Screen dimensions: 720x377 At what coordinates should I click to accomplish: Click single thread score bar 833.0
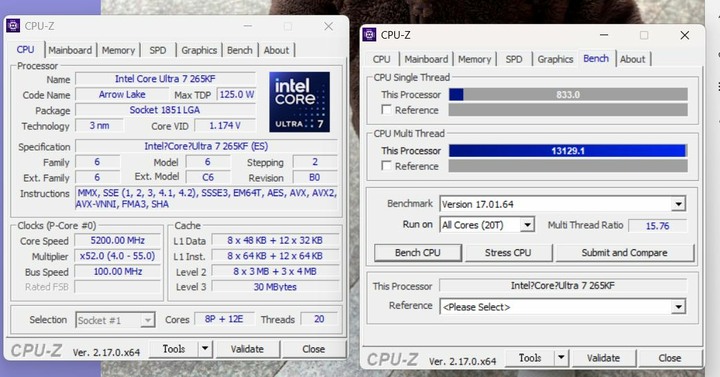pyautogui.click(x=568, y=95)
